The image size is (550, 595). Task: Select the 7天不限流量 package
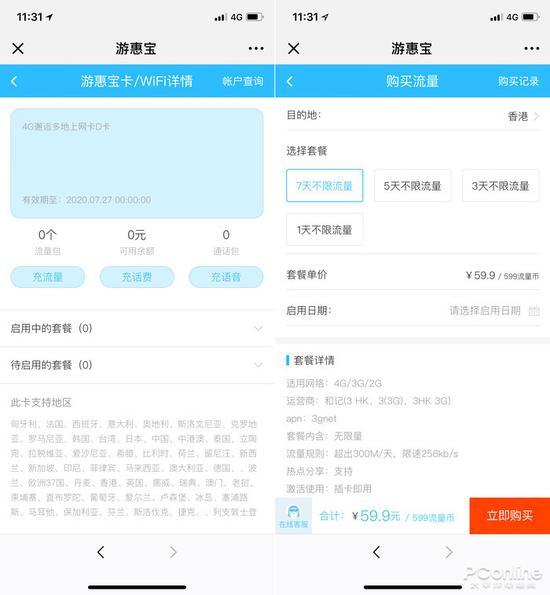point(325,186)
